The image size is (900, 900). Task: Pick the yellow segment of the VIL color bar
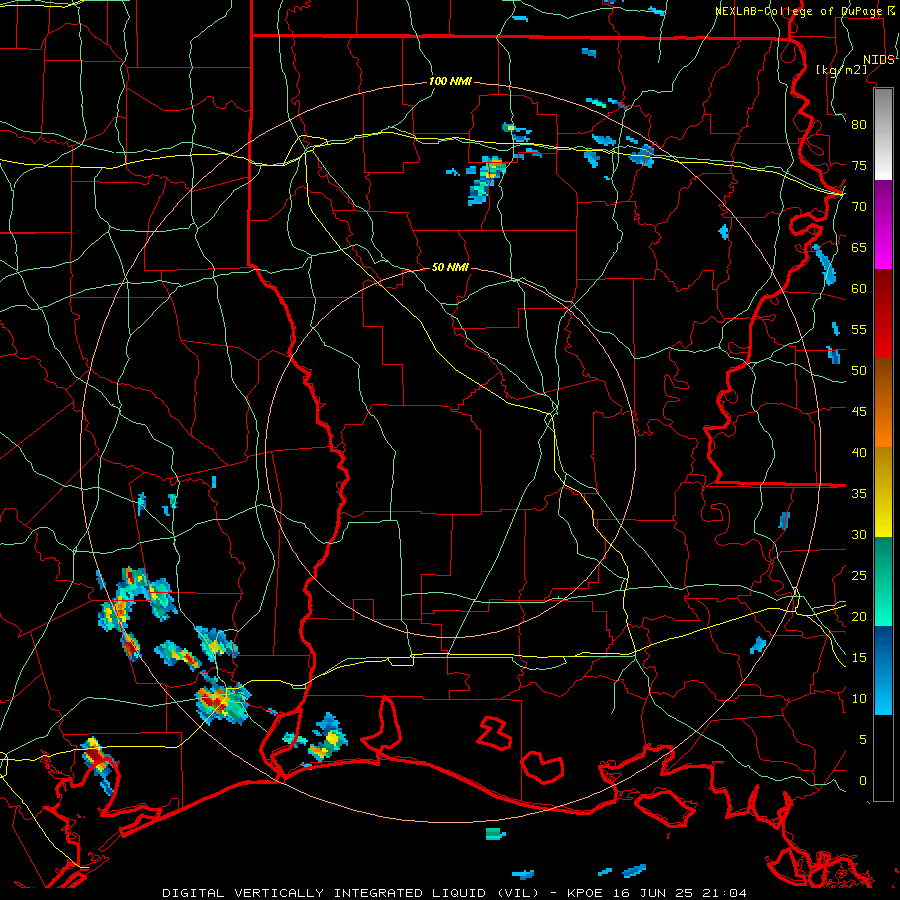pyautogui.click(x=883, y=492)
